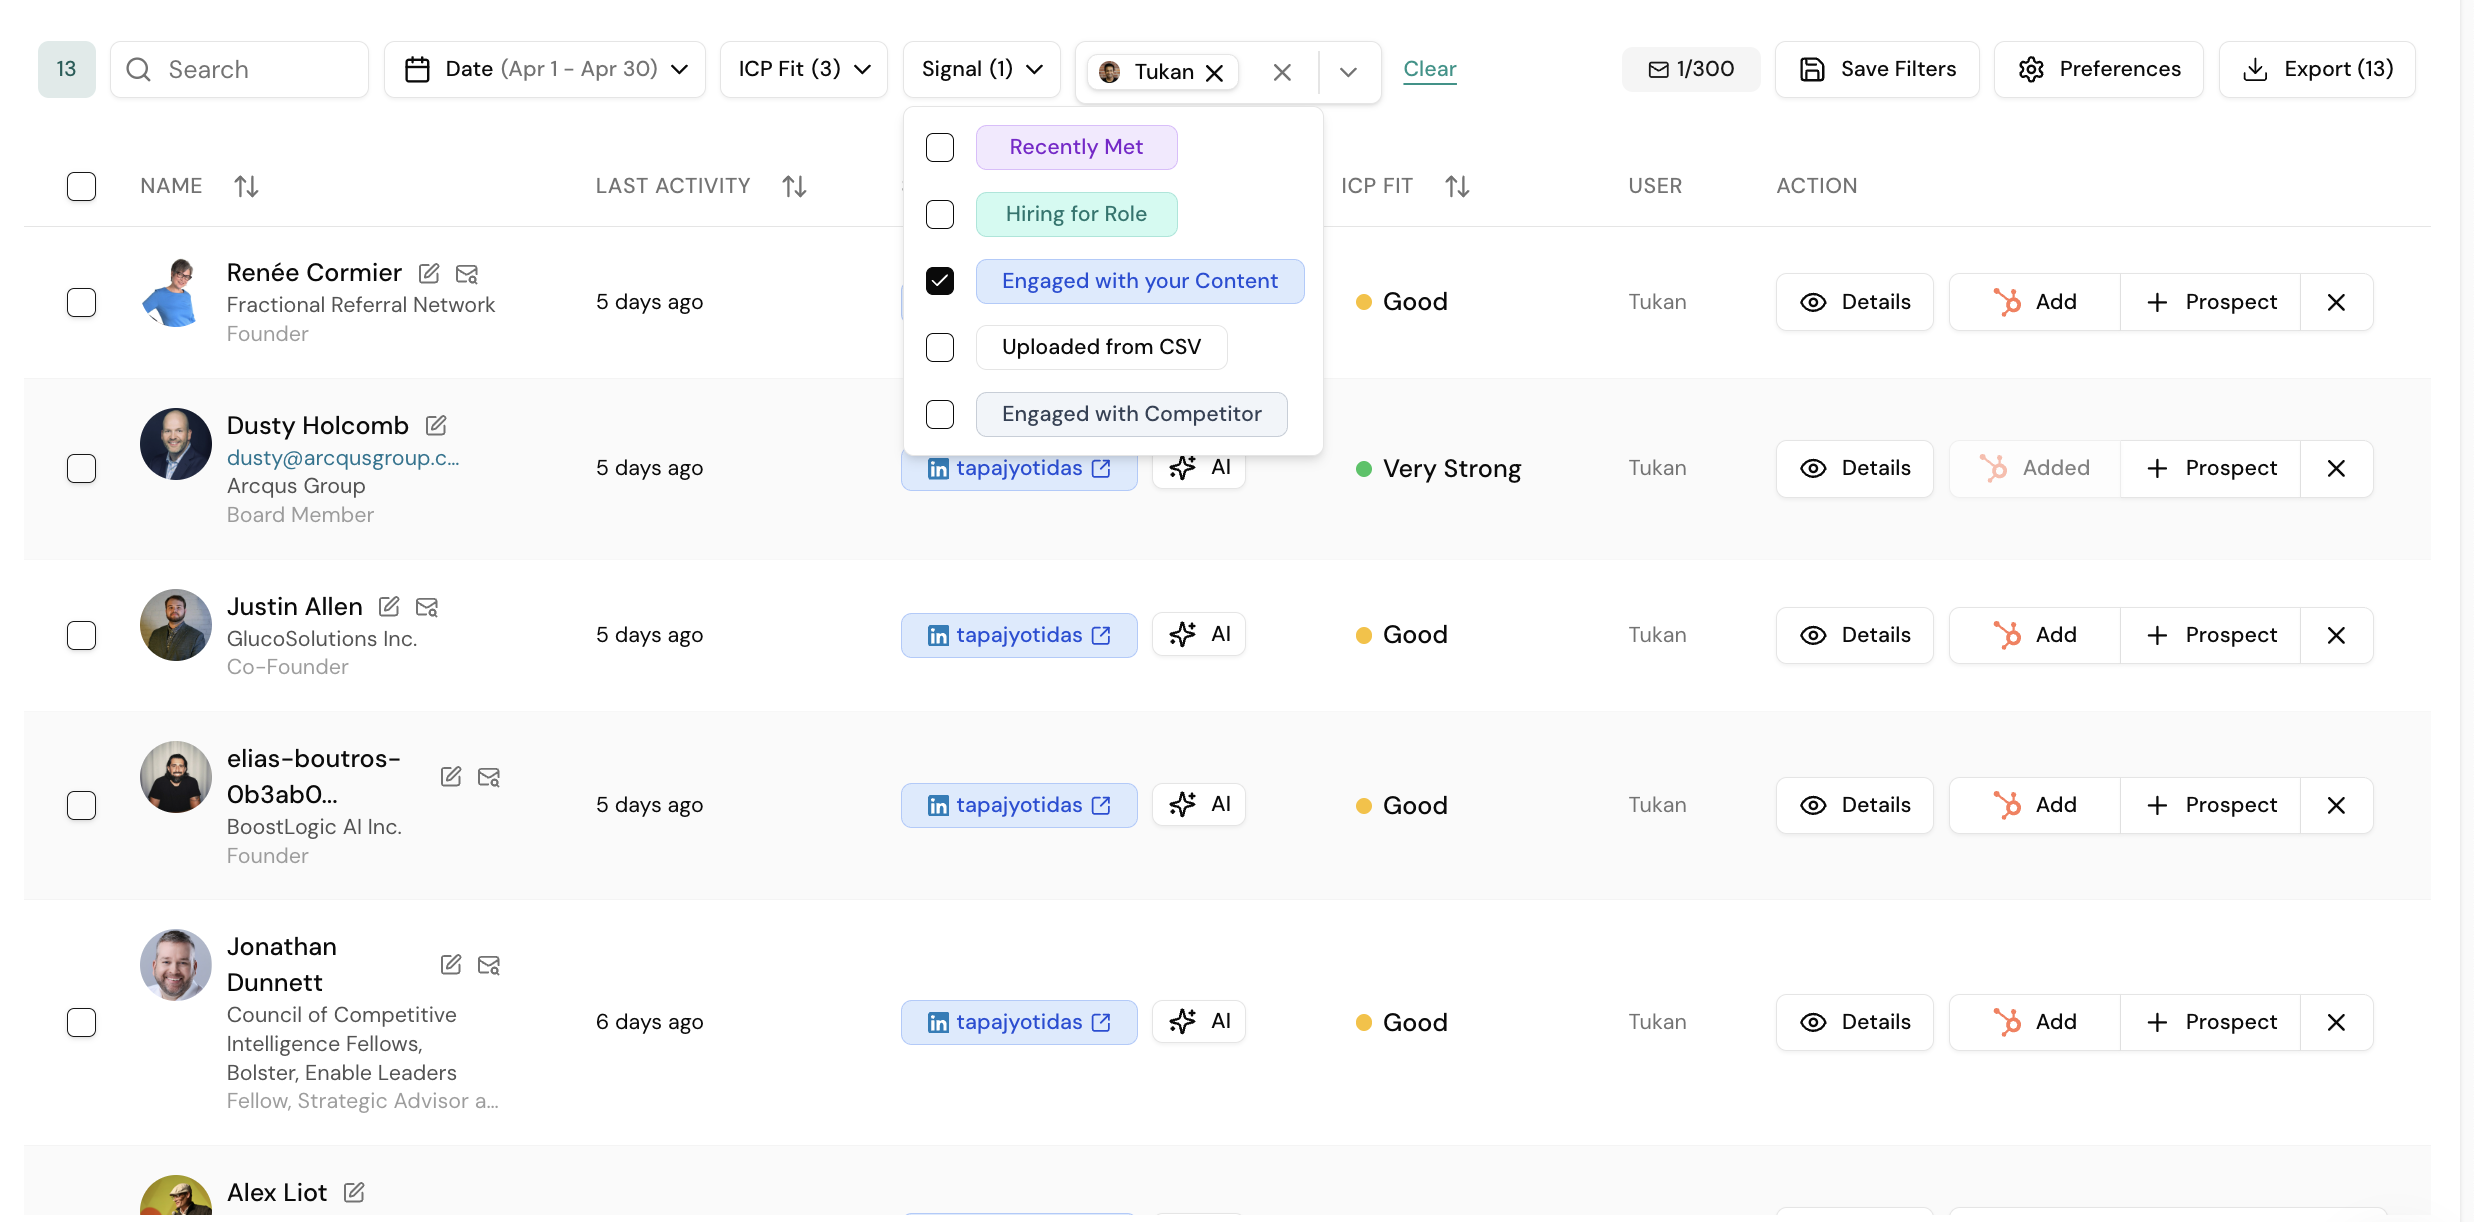This screenshot has width=2474, height=1222.
Task: Open the Date range dropdown
Action: [545, 69]
